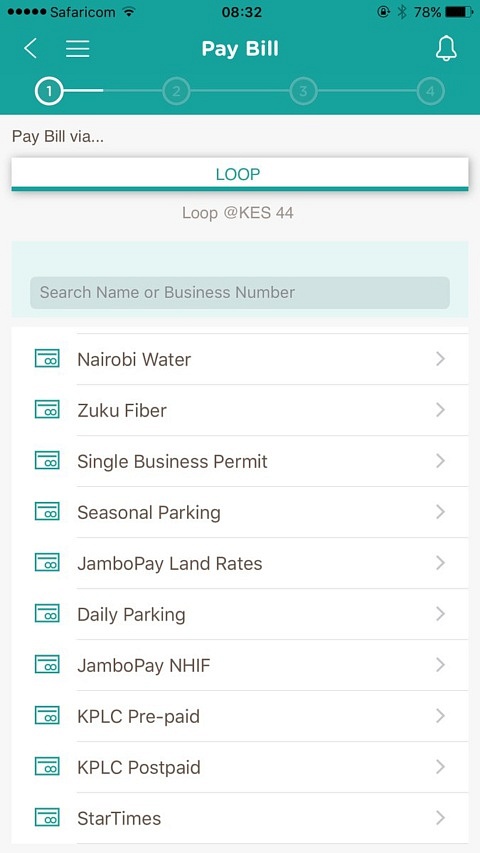Focus the Search Name or Business Number field

coord(239,293)
